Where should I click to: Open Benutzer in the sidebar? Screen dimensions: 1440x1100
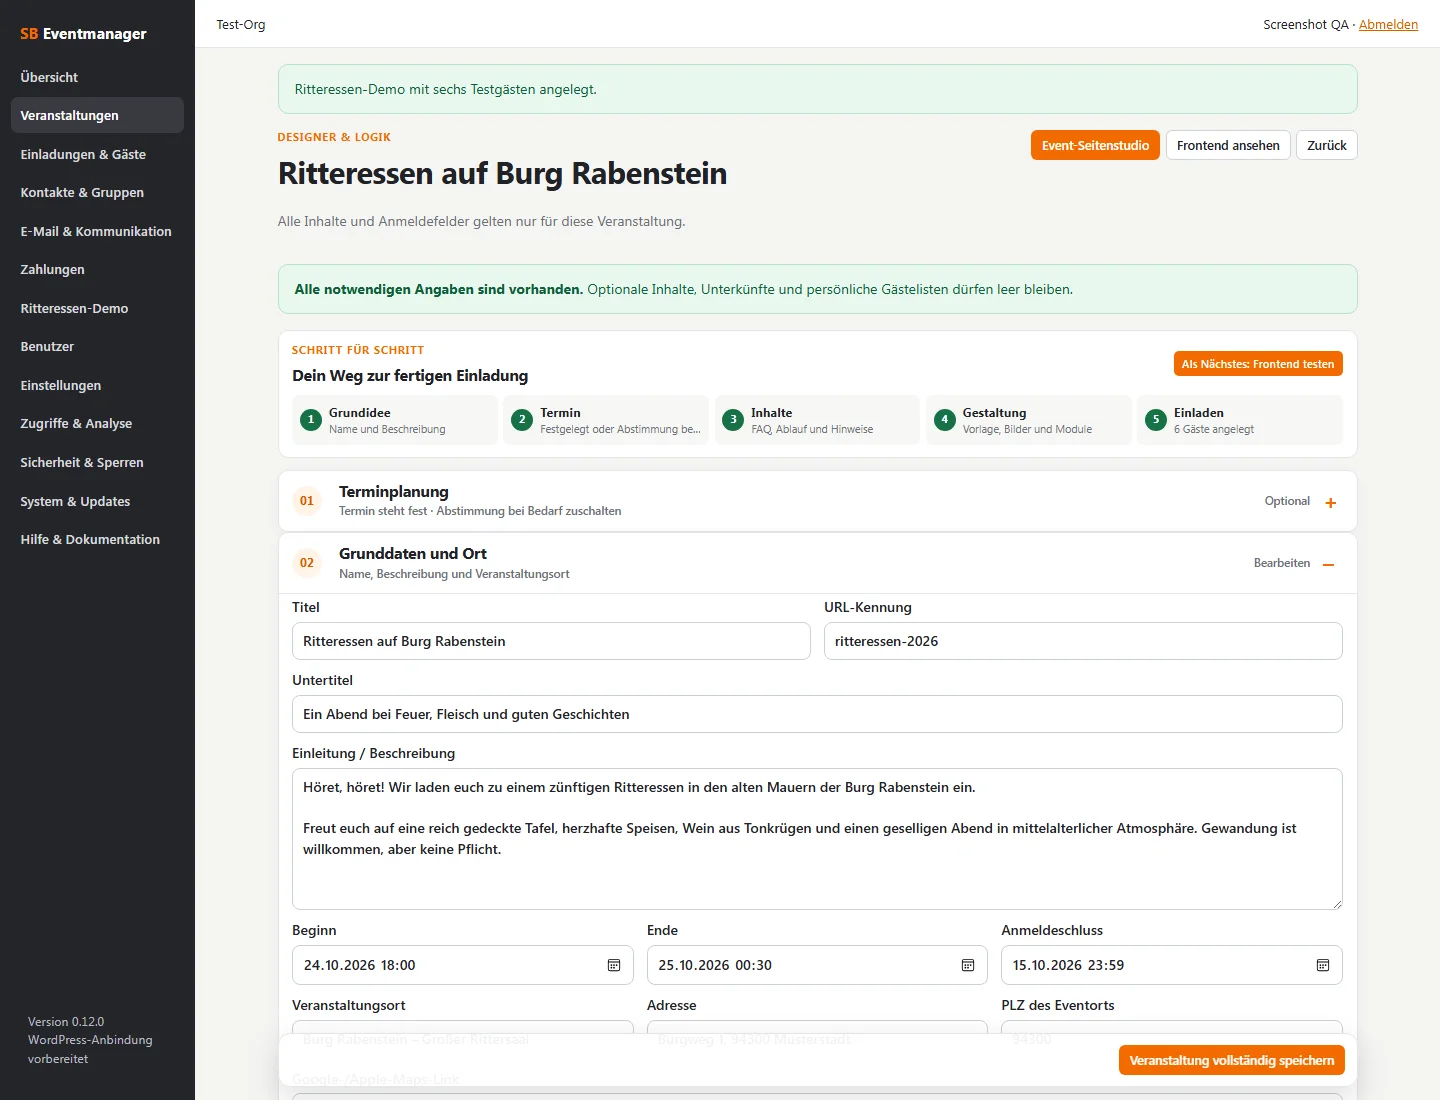click(97, 346)
